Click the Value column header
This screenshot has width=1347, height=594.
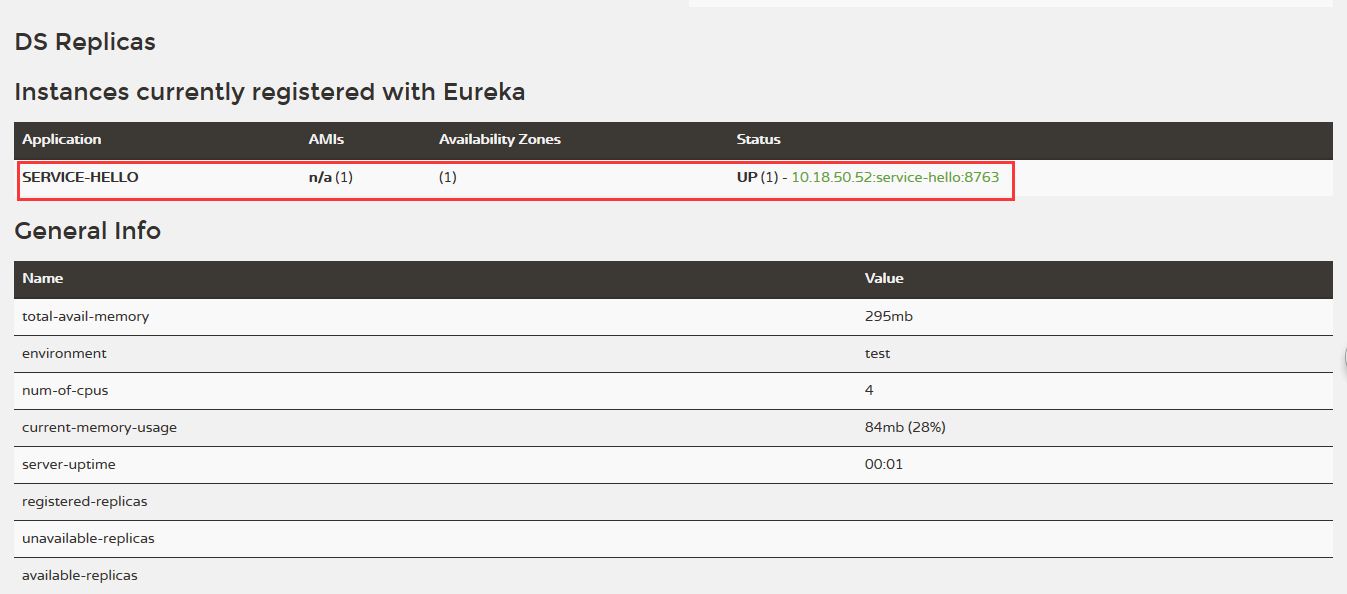(x=884, y=278)
